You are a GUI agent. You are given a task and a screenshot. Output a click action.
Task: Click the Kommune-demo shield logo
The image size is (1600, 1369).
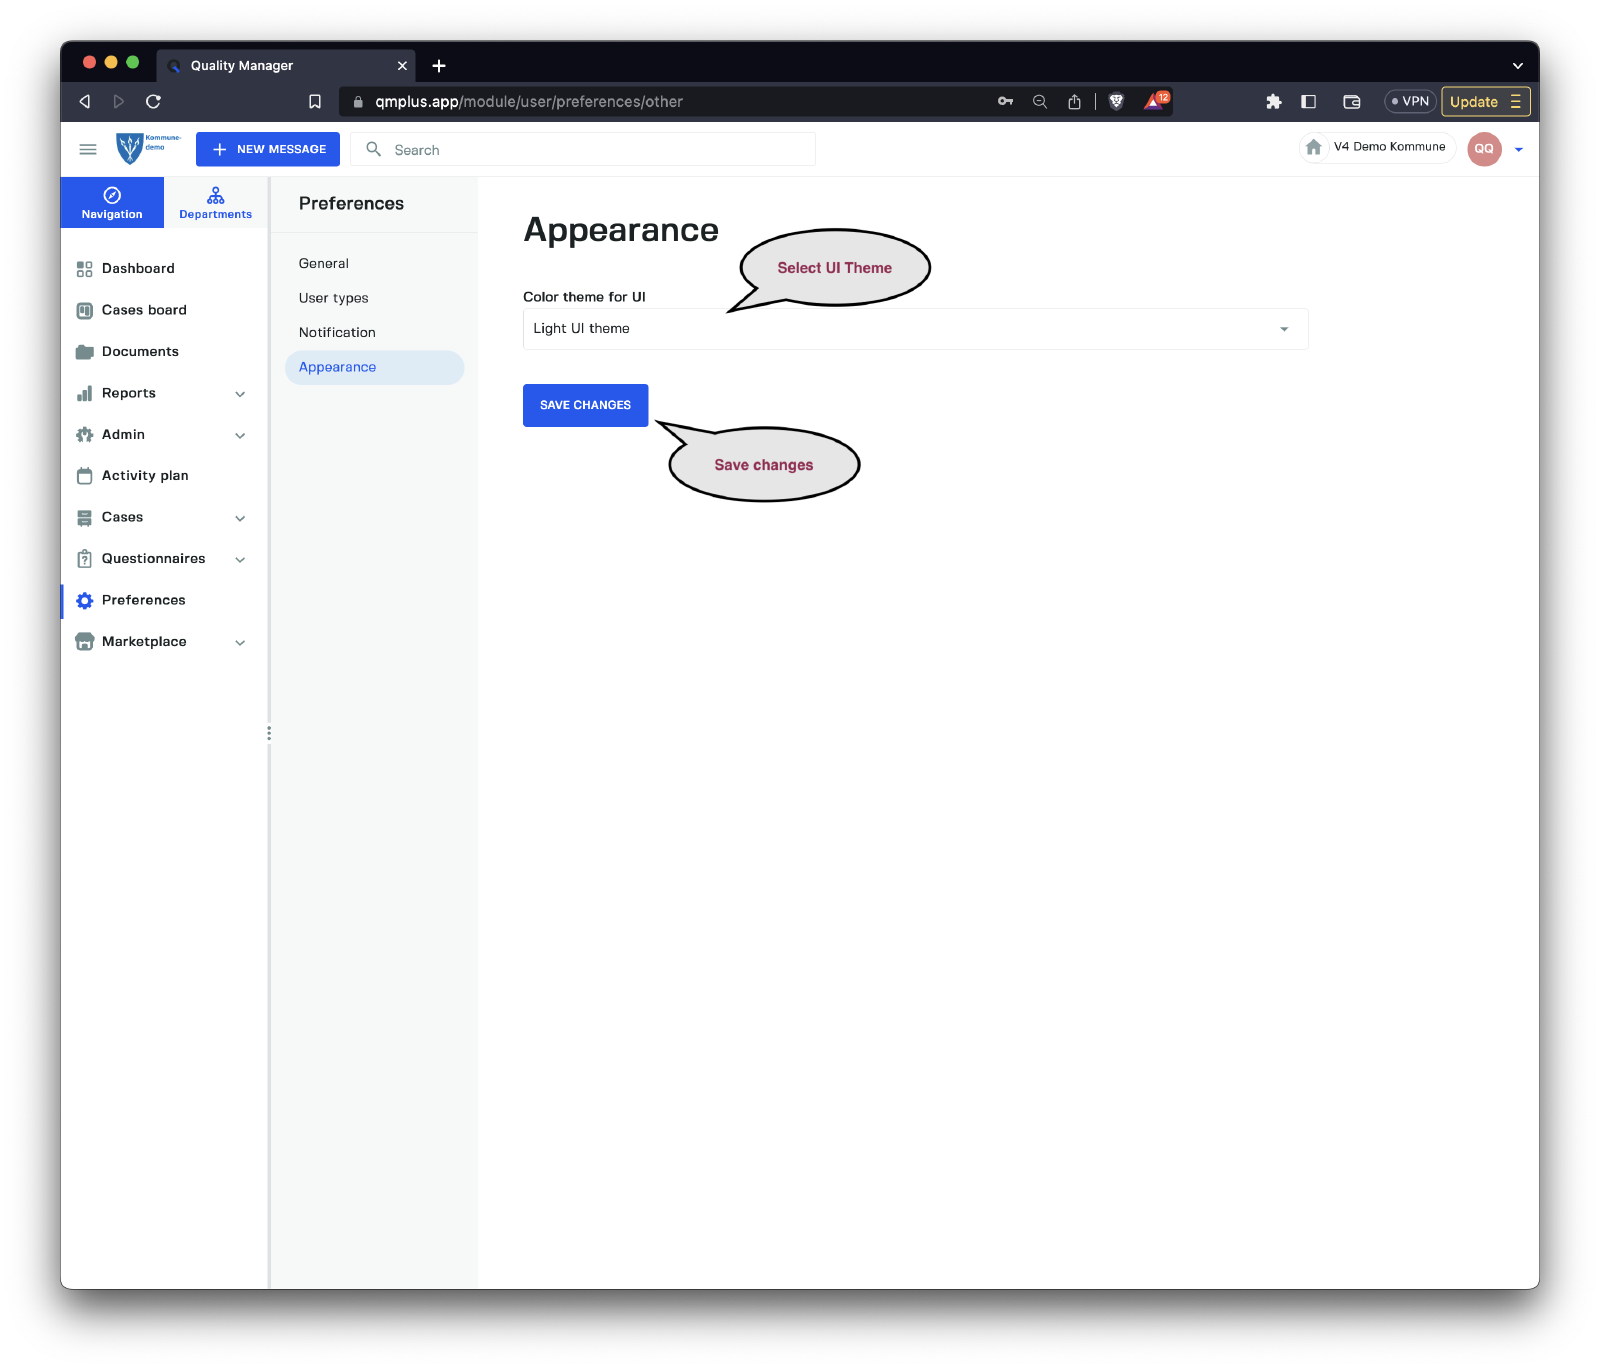pyautogui.click(x=130, y=149)
